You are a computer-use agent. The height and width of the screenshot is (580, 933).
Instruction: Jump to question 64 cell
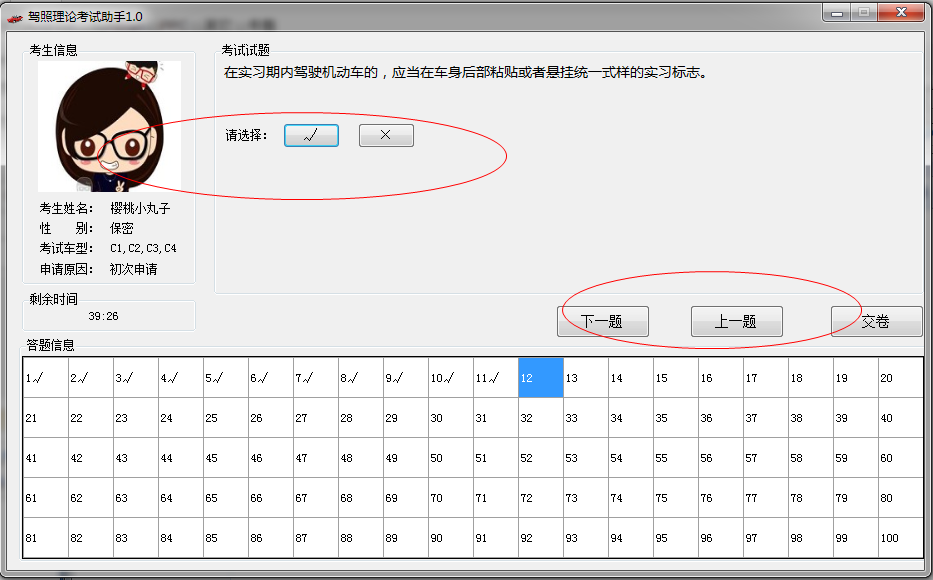tap(181, 498)
